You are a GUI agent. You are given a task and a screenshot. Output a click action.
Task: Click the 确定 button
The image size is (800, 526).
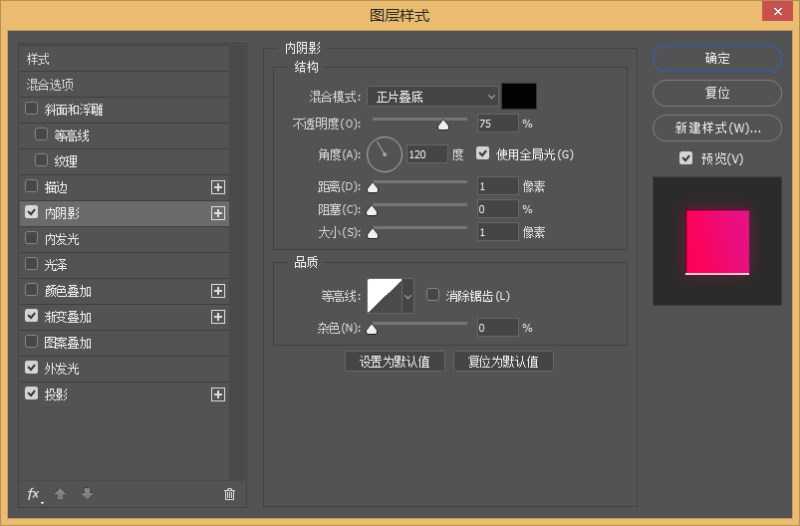717,59
